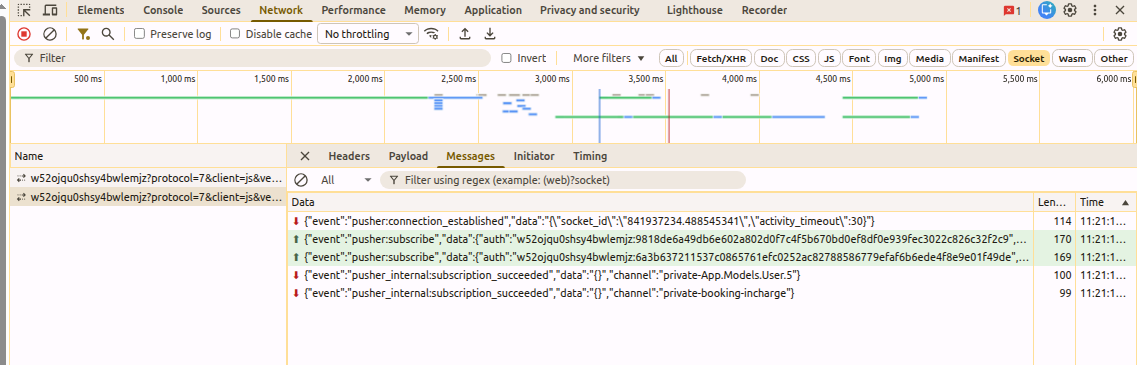Select subscribe message with auth 6a3b637211537c
Screen dimensions: 1137x365
(661, 257)
